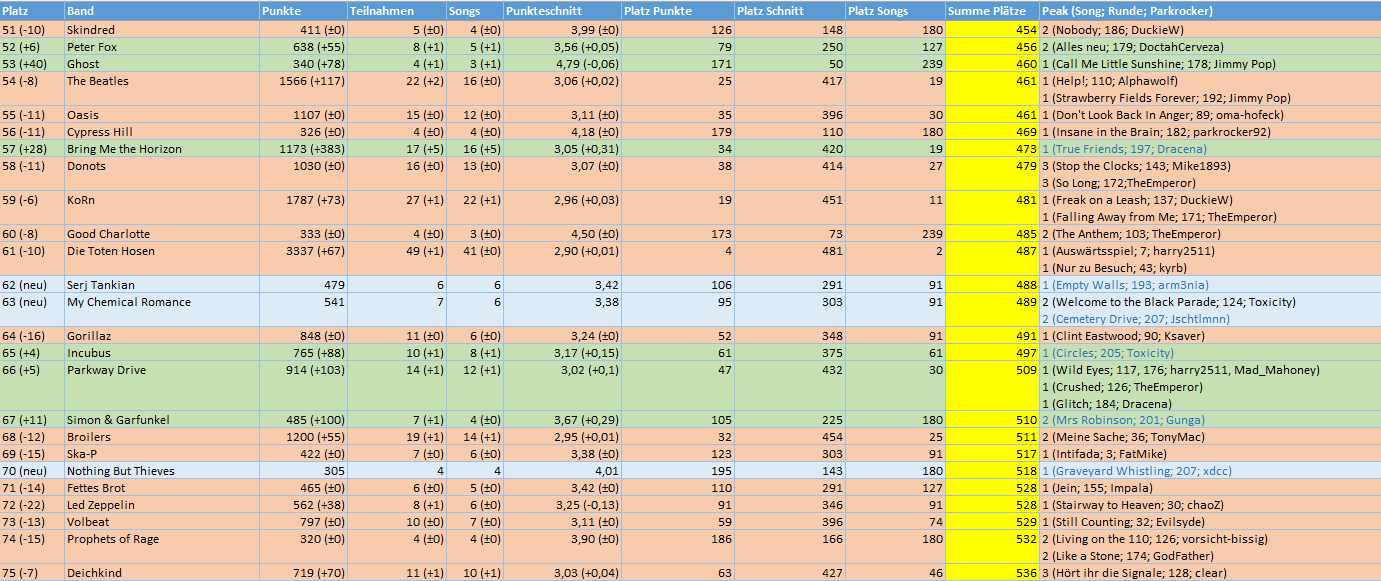Select the "Serj Tankian" cell
The height and width of the screenshot is (581, 1381).
(x=161, y=285)
